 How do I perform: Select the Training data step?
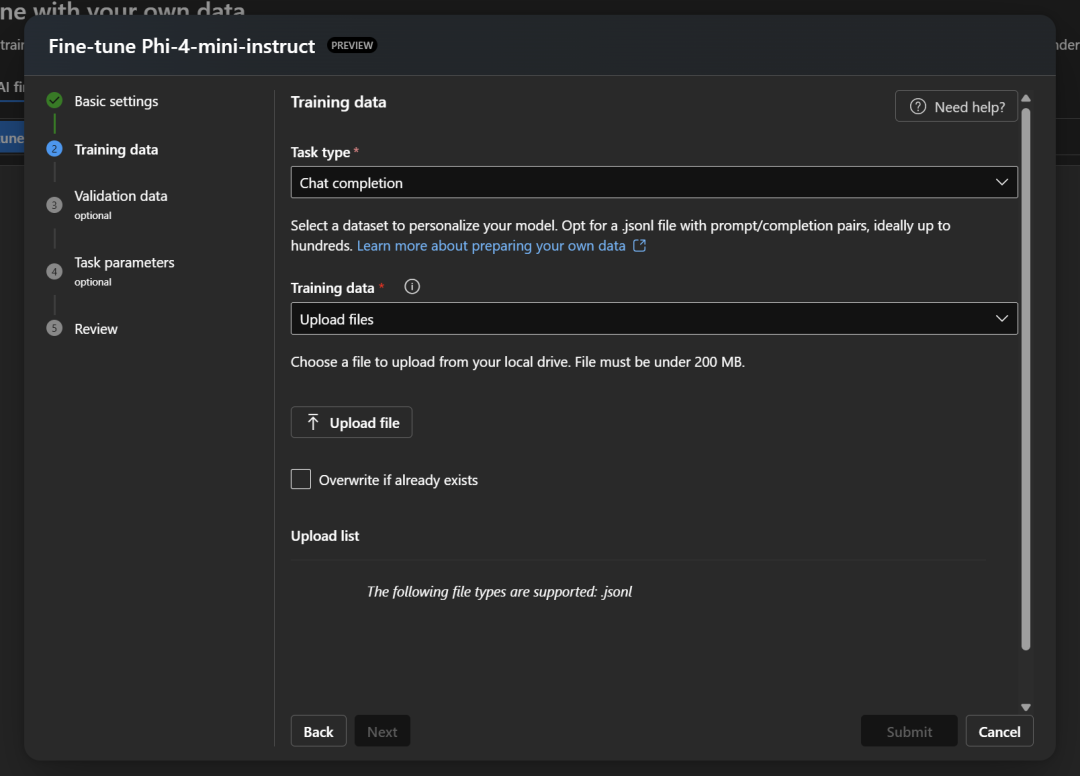116,149
